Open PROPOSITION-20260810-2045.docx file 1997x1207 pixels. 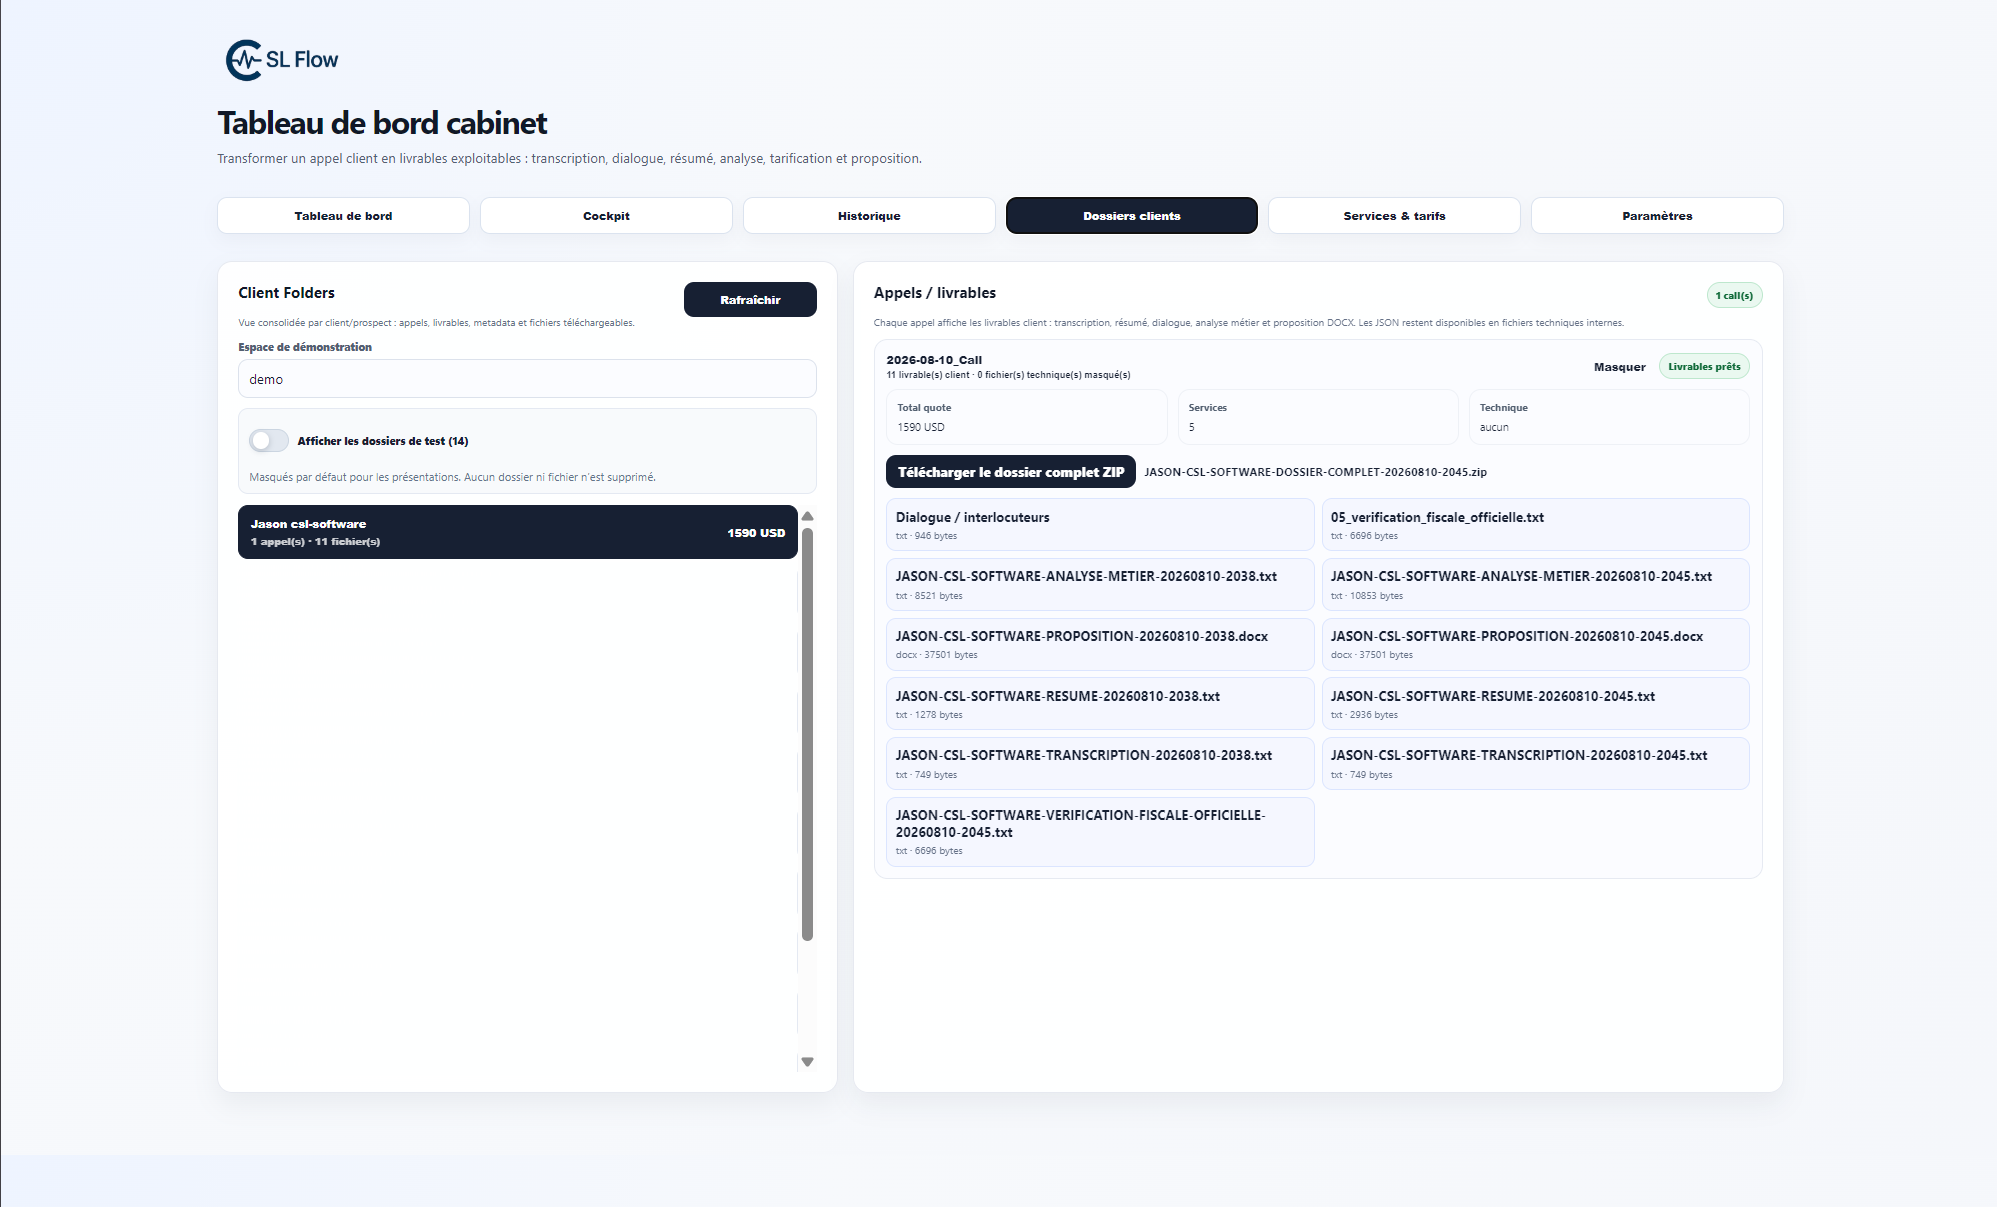click(1535, 645)
